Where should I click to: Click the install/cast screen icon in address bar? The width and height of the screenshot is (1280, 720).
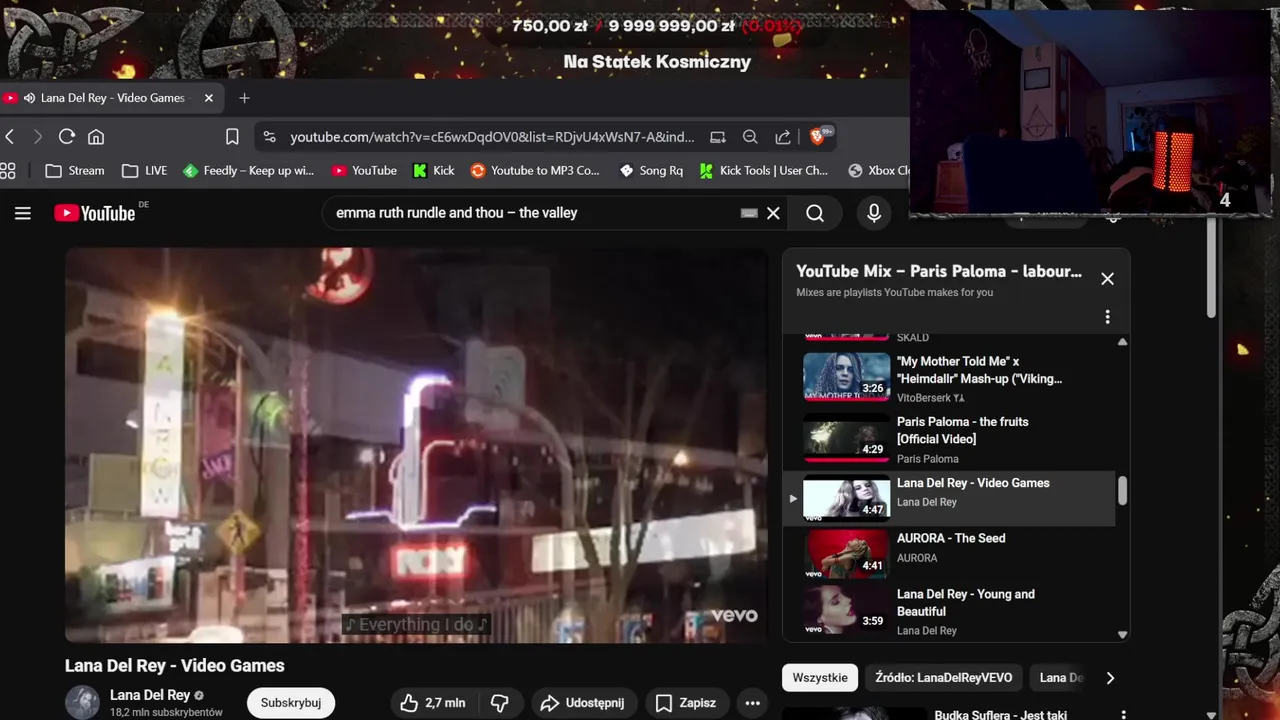[x=718, y=137]
